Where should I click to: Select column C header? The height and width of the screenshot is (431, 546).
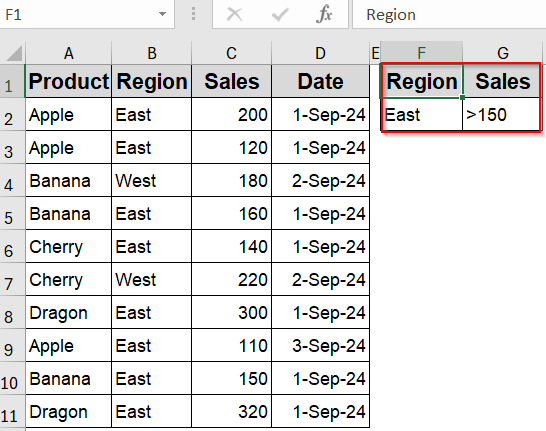tap(232, 53)
